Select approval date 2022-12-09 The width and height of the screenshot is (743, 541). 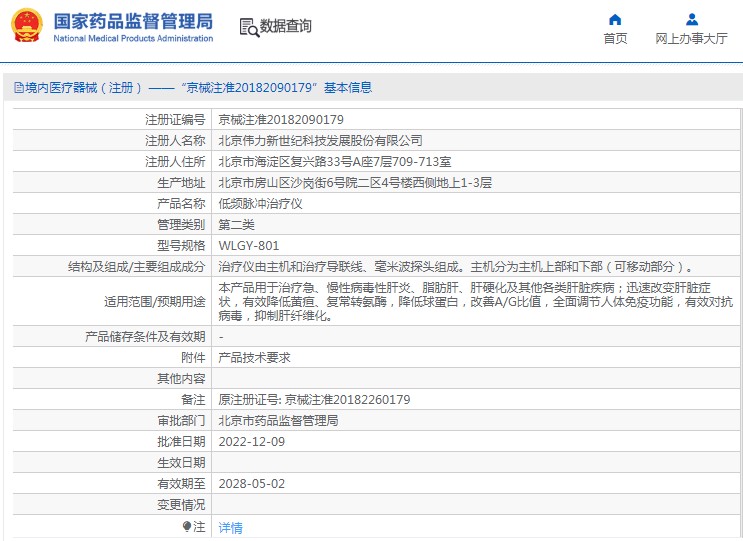pyautogui.click(x=252, y=442)
